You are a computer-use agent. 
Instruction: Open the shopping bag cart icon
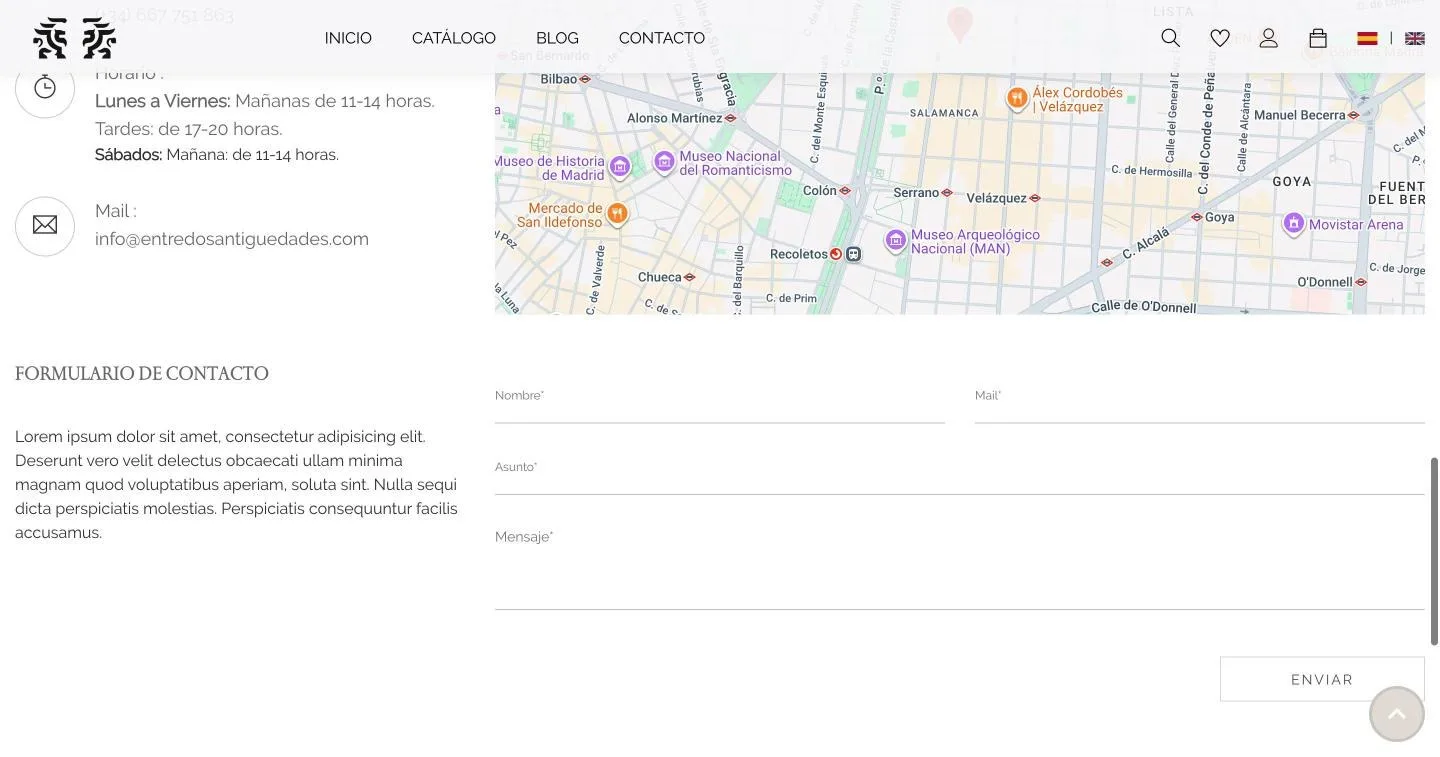click(x=1318, y=38)
